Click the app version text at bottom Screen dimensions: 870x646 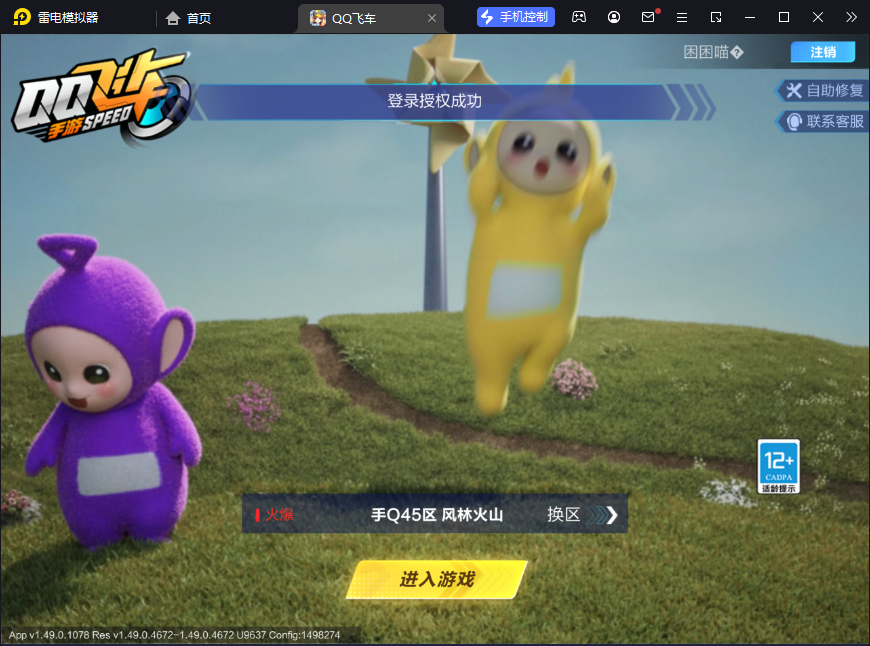click(x=174, y=635)
